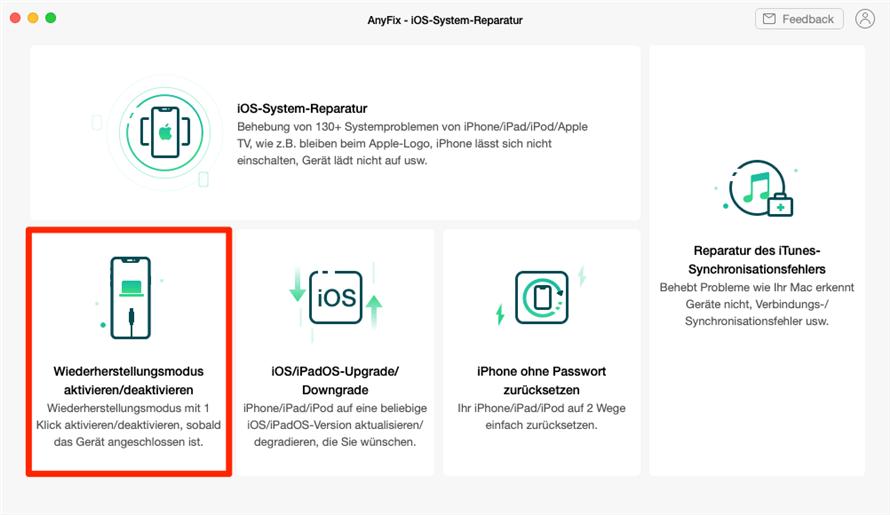Click the iPhone reset circular icon
The image size is (890, 515).
click(x=541, y=298)
